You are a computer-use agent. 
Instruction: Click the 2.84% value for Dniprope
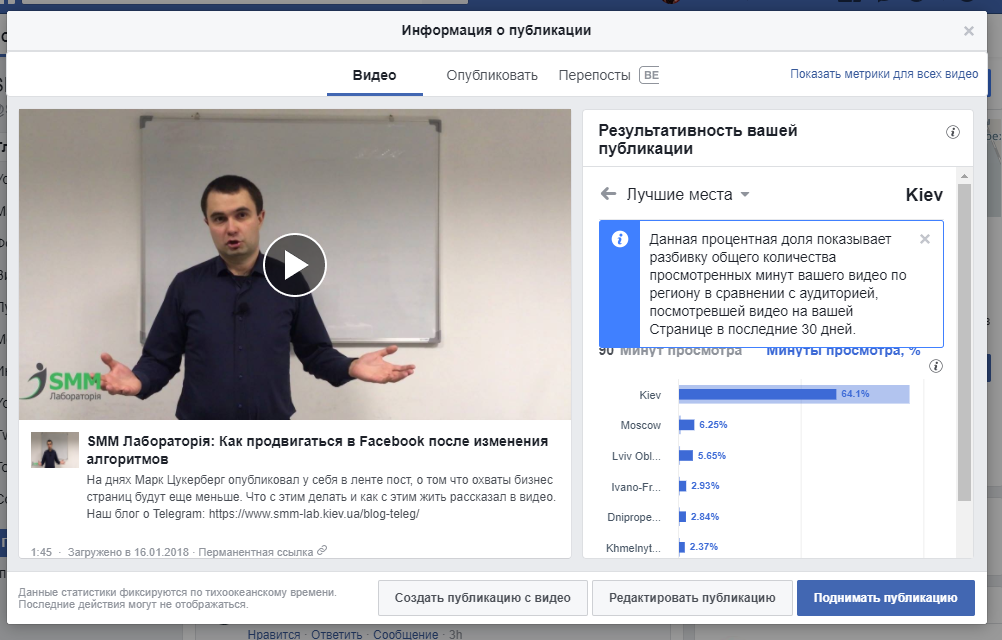(705, 516)
